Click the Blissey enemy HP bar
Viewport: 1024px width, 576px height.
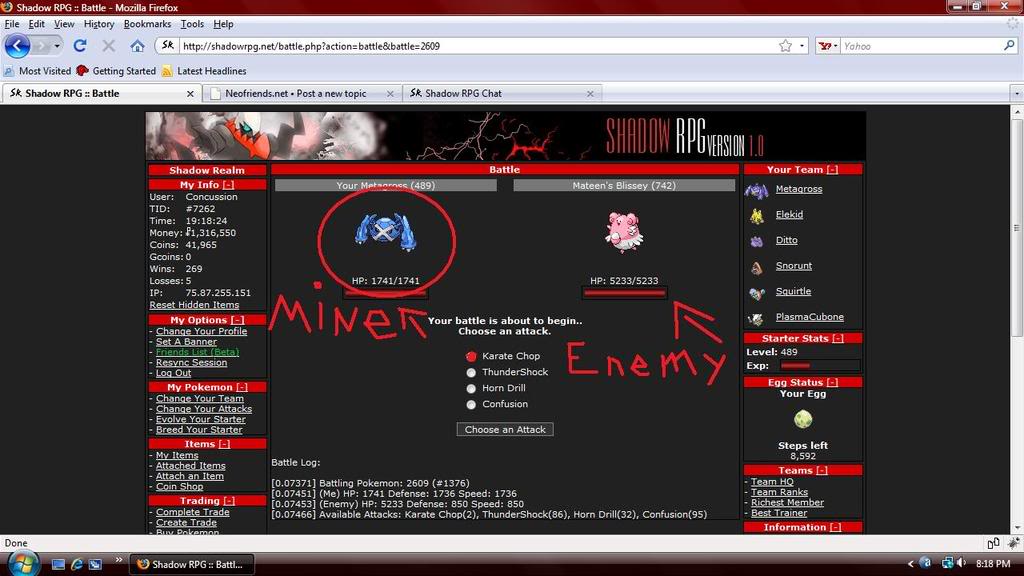tap(624, 293)
